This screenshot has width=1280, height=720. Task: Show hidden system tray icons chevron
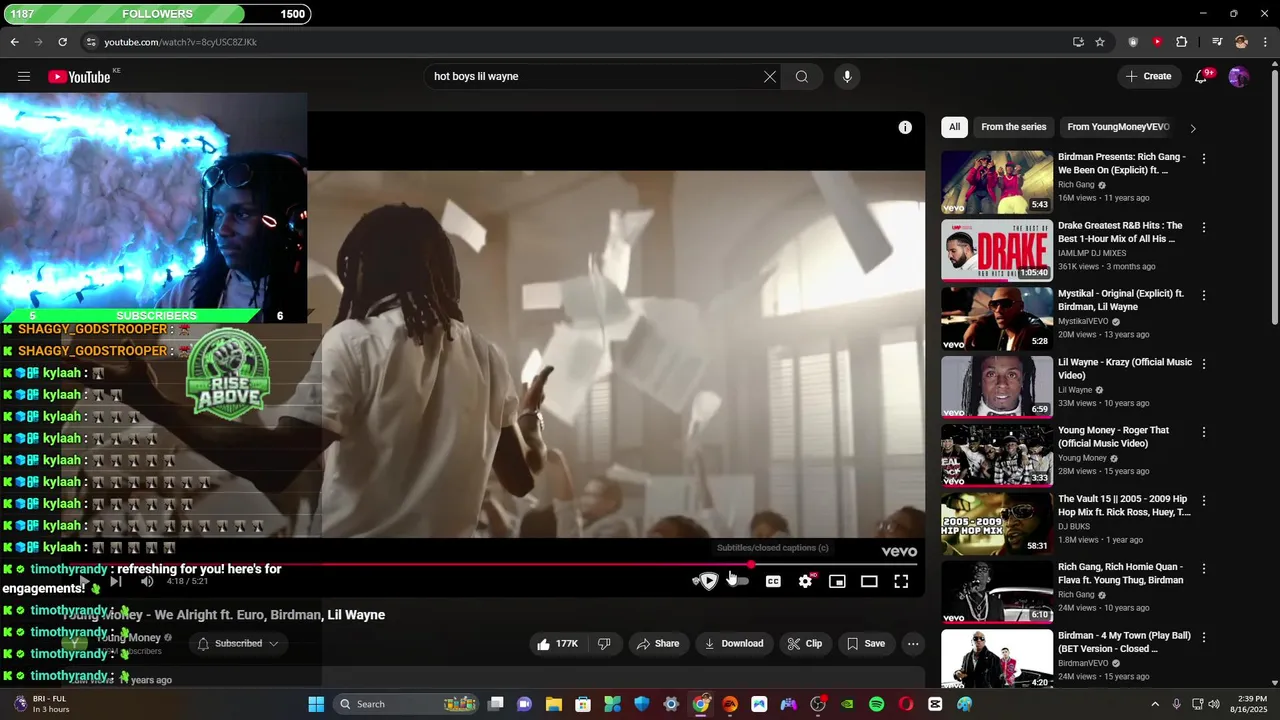tap(1155, 704)
